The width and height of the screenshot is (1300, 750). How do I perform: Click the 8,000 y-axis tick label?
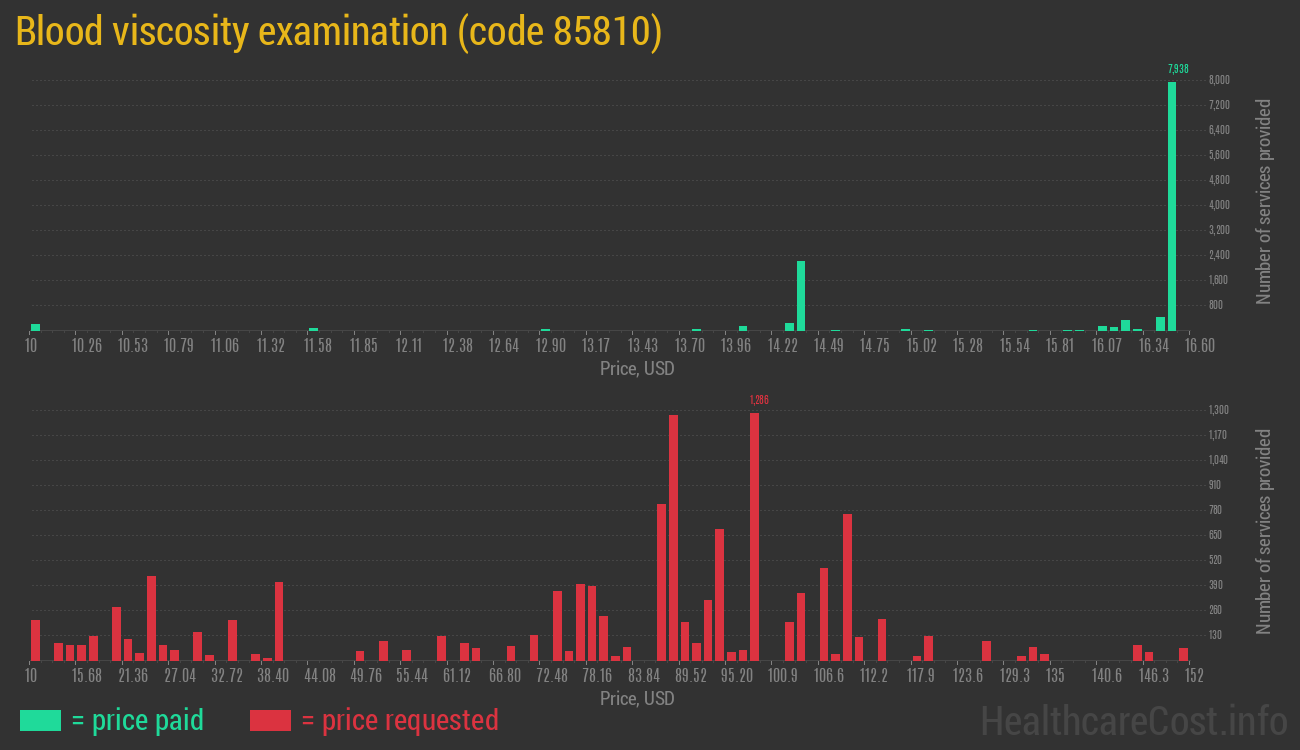pyautogui.click(x=1219, y=80)
